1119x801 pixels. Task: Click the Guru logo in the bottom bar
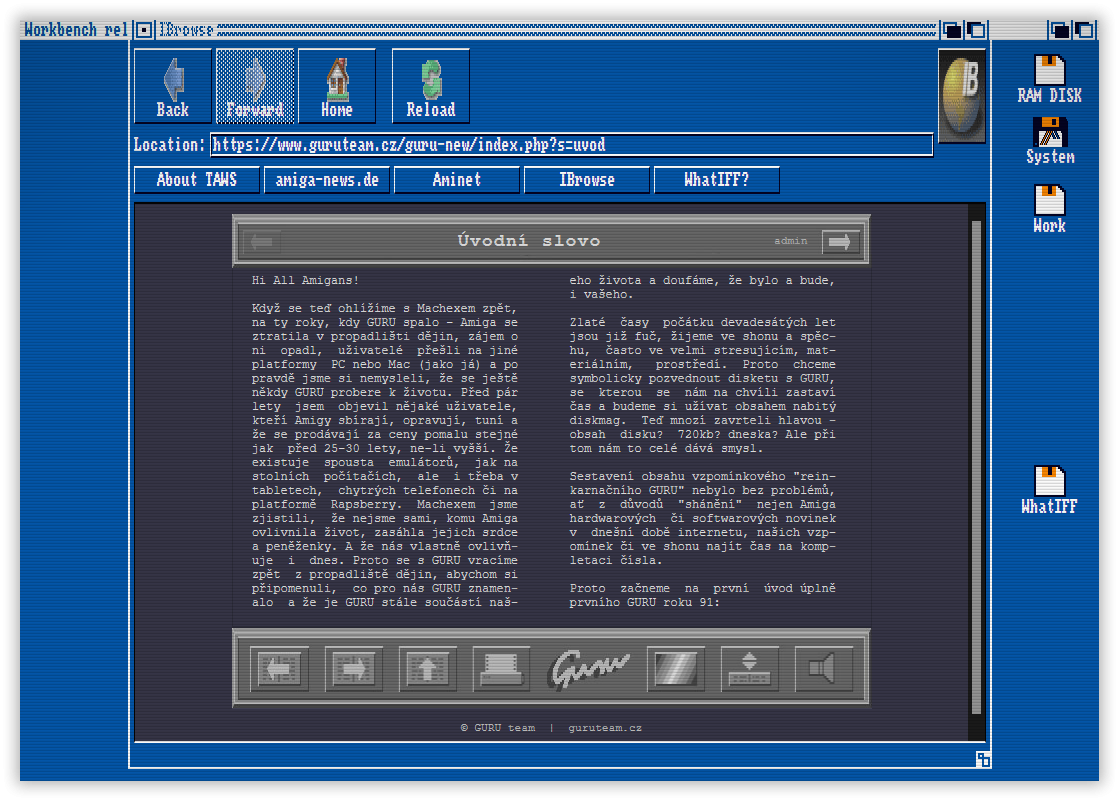(589, 669)
